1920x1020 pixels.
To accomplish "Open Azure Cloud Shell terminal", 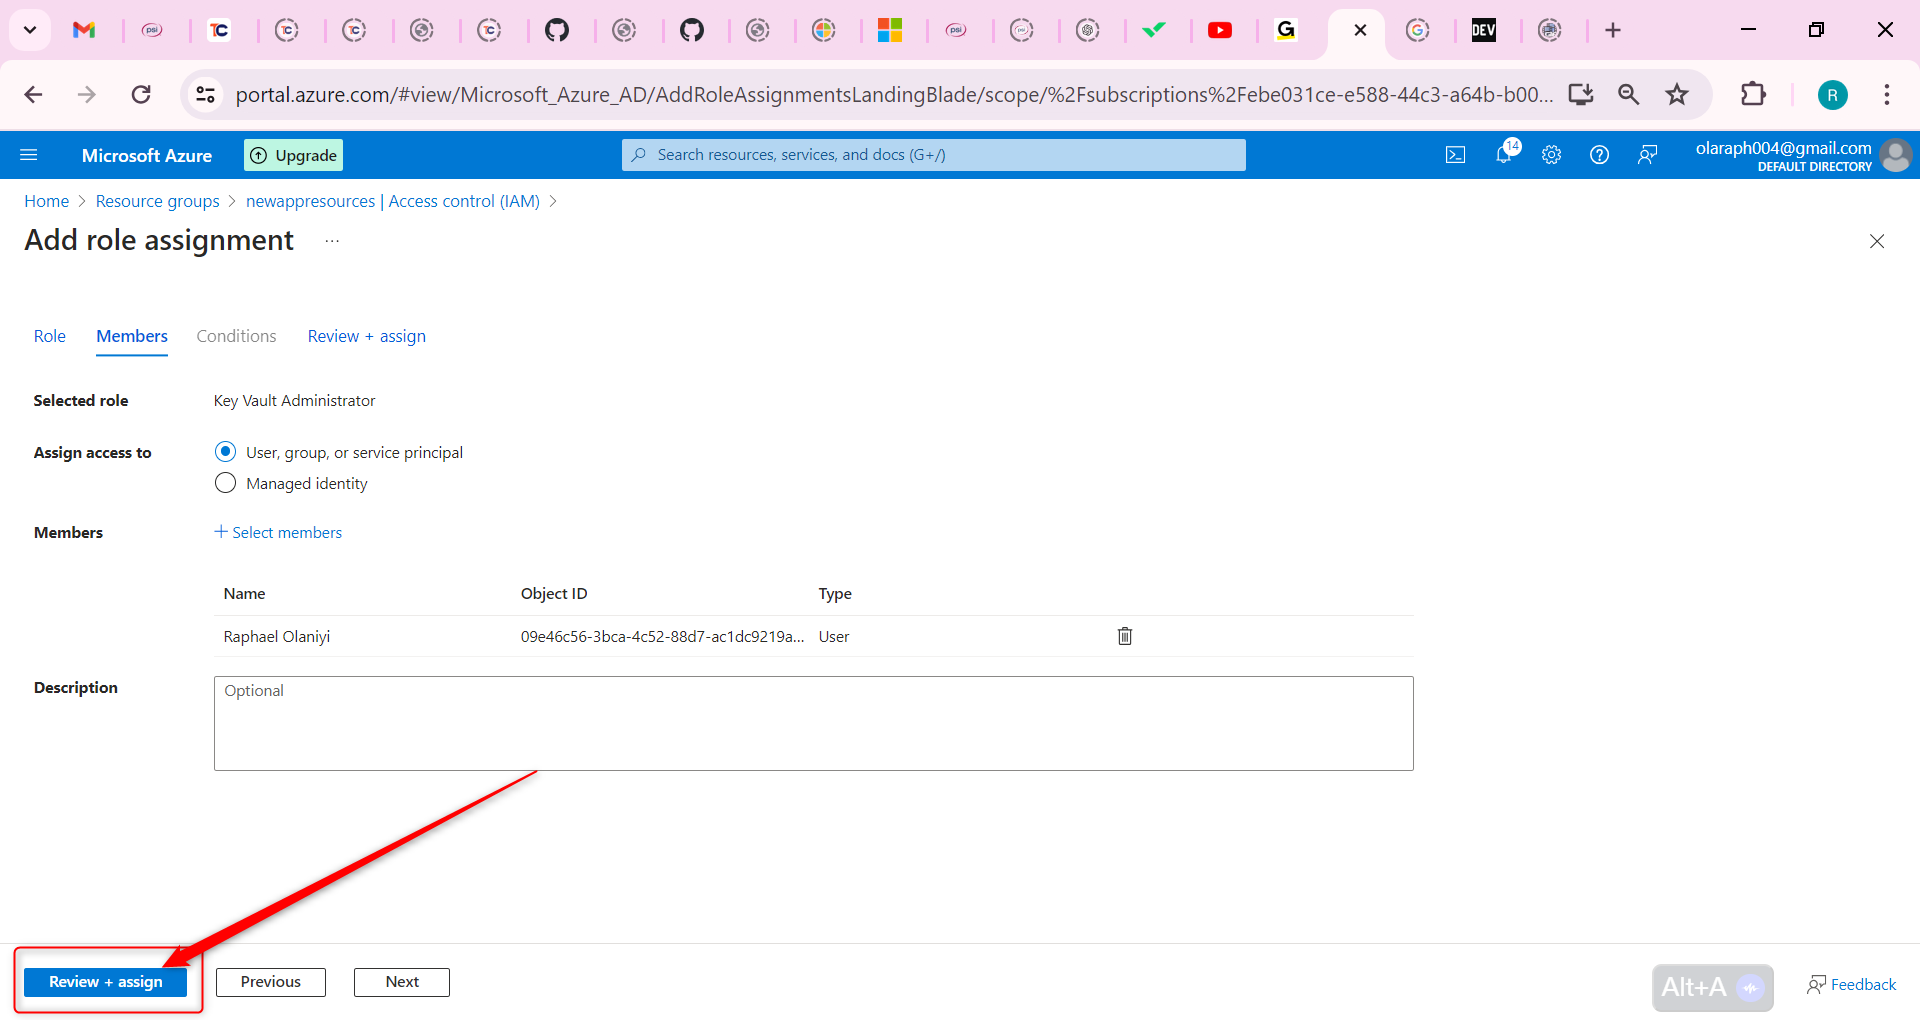I will [1455, 154].
